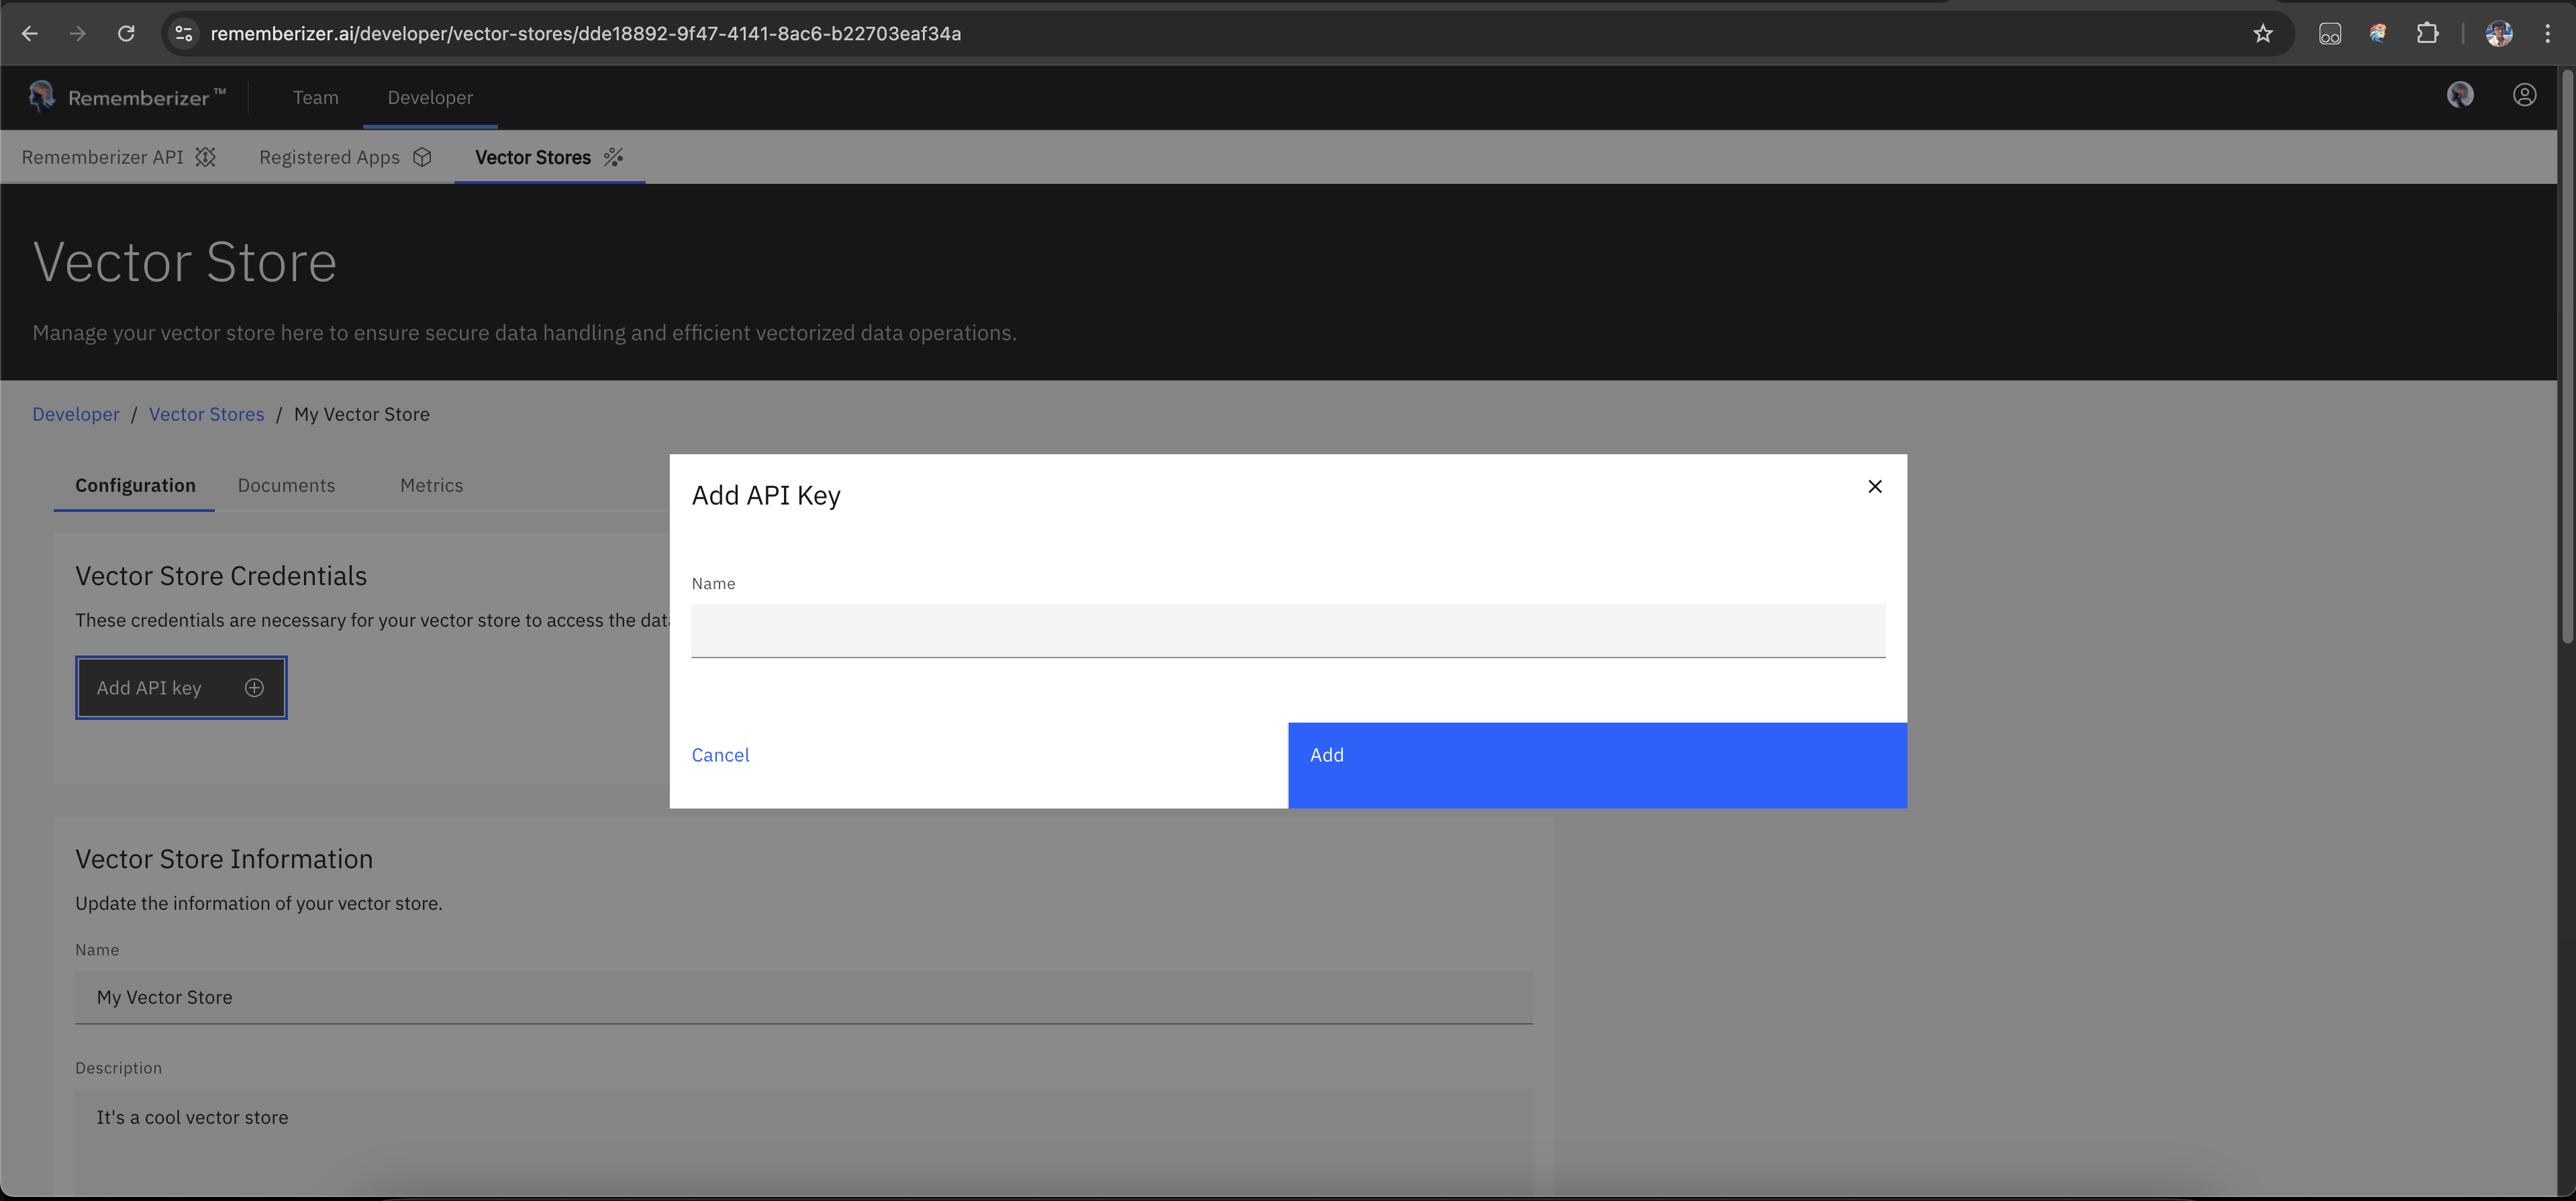Screen dimensions: 2576x1201
Task: Follow the Vector Stores breadcrumb link
Action: [x=206, y=414]
